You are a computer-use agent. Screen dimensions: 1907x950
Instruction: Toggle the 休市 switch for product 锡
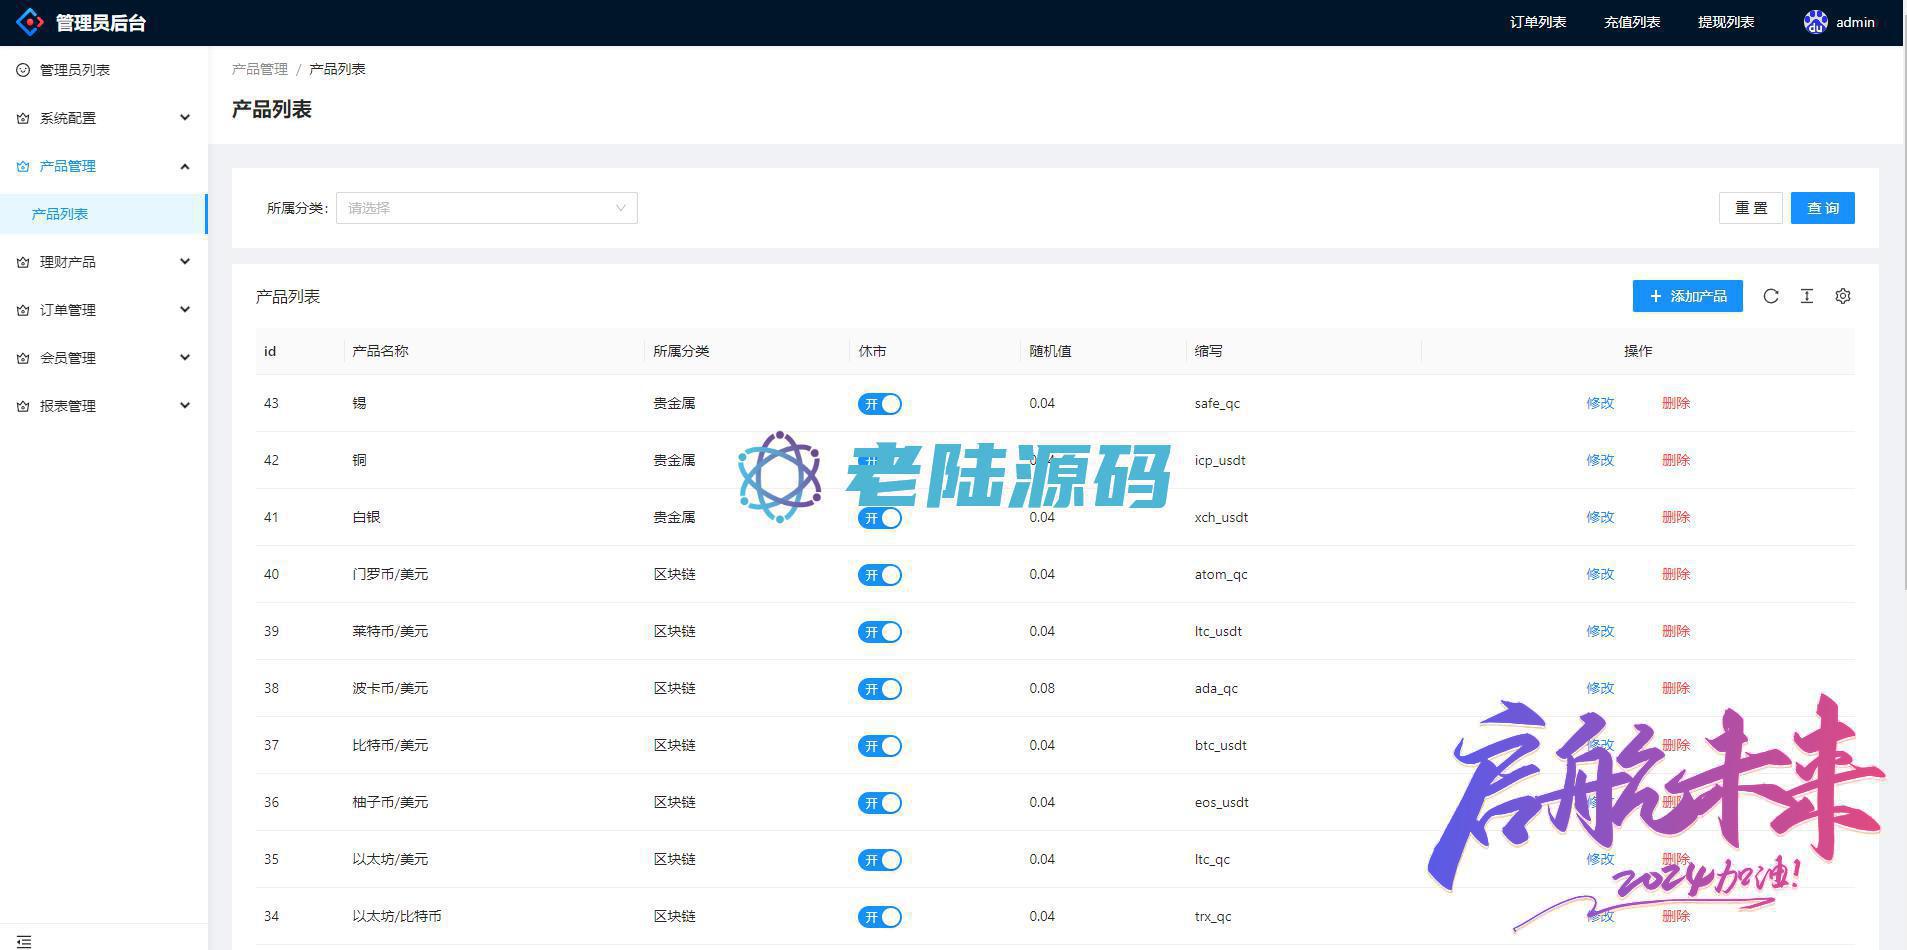click(880, 404)
